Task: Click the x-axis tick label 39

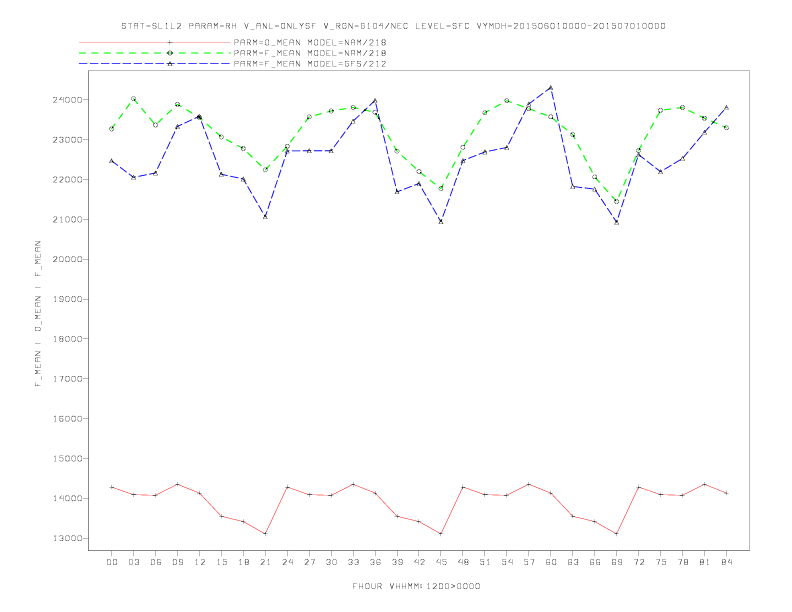Action: tap(397, 562)
